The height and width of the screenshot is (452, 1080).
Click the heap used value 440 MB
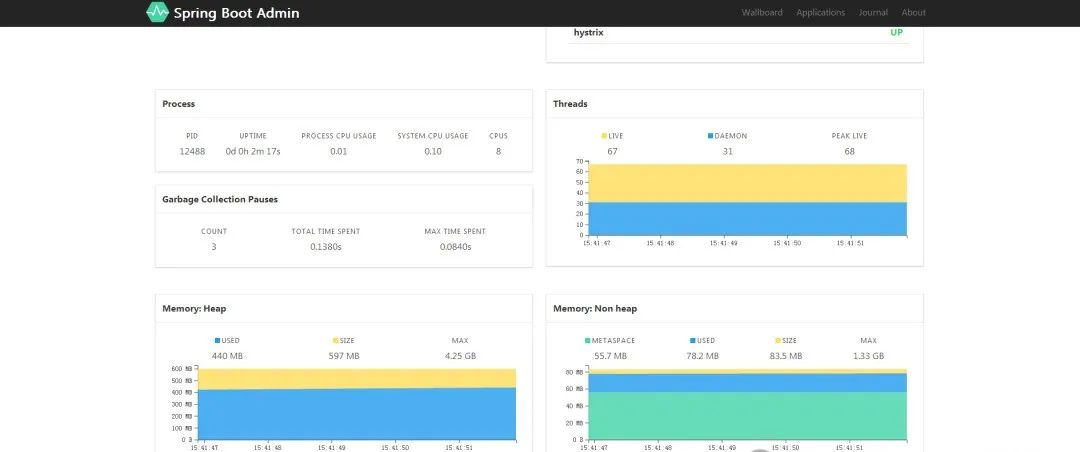(x=227, y=356)
